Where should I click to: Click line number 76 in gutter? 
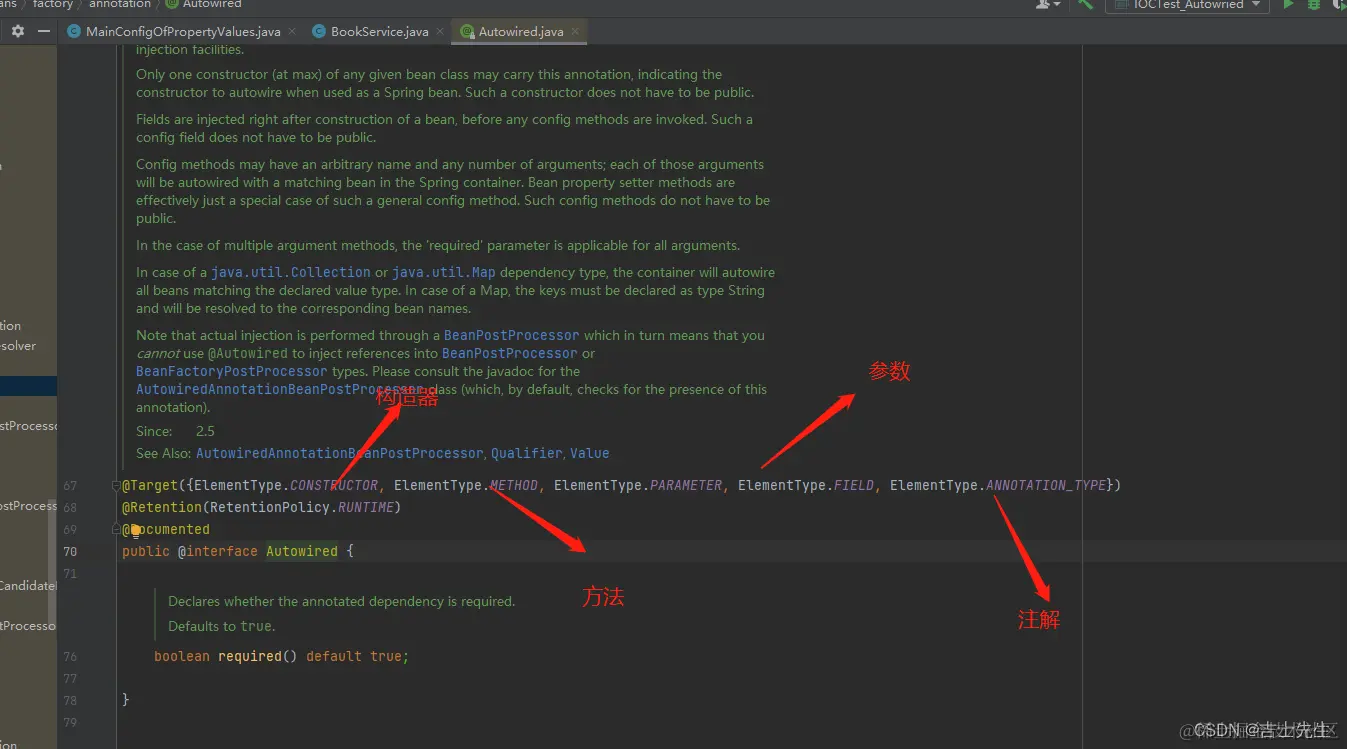pyautogui.click(x=70, y=656)
